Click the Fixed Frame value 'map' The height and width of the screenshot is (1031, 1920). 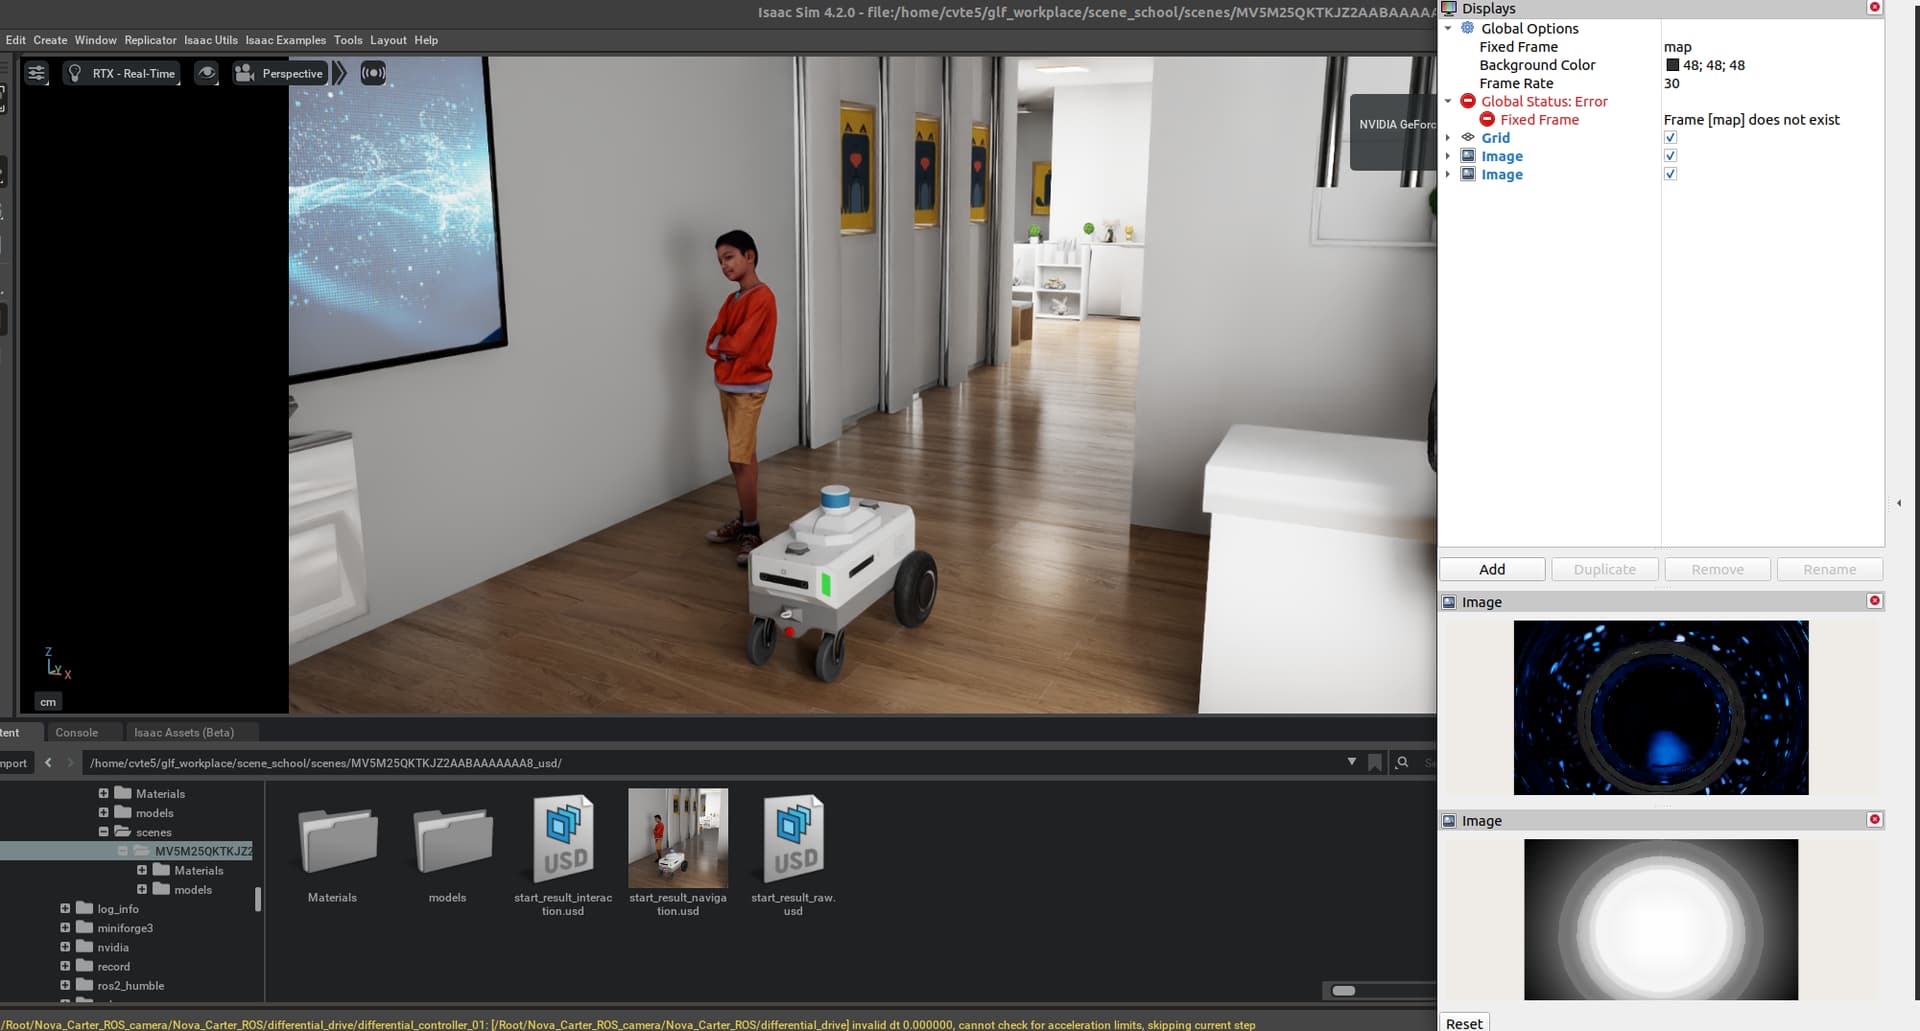point(1677,47)
